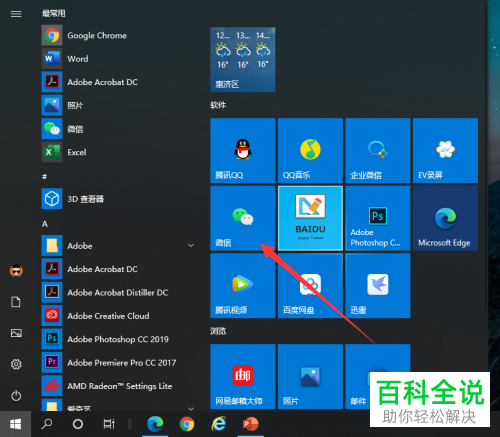Open Adobe Acrobat DC under letter A

coord(118,269)
